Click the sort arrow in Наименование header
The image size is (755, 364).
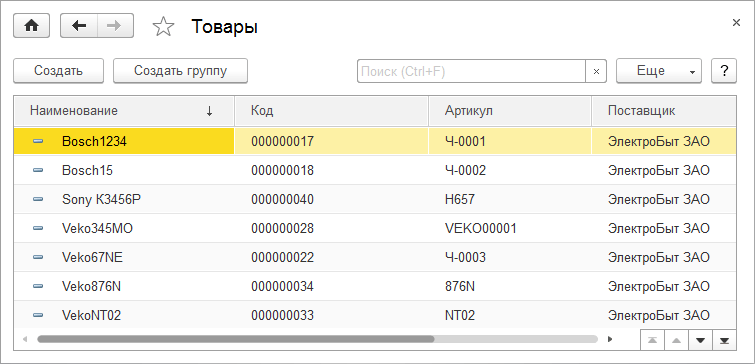coord(209,111)
